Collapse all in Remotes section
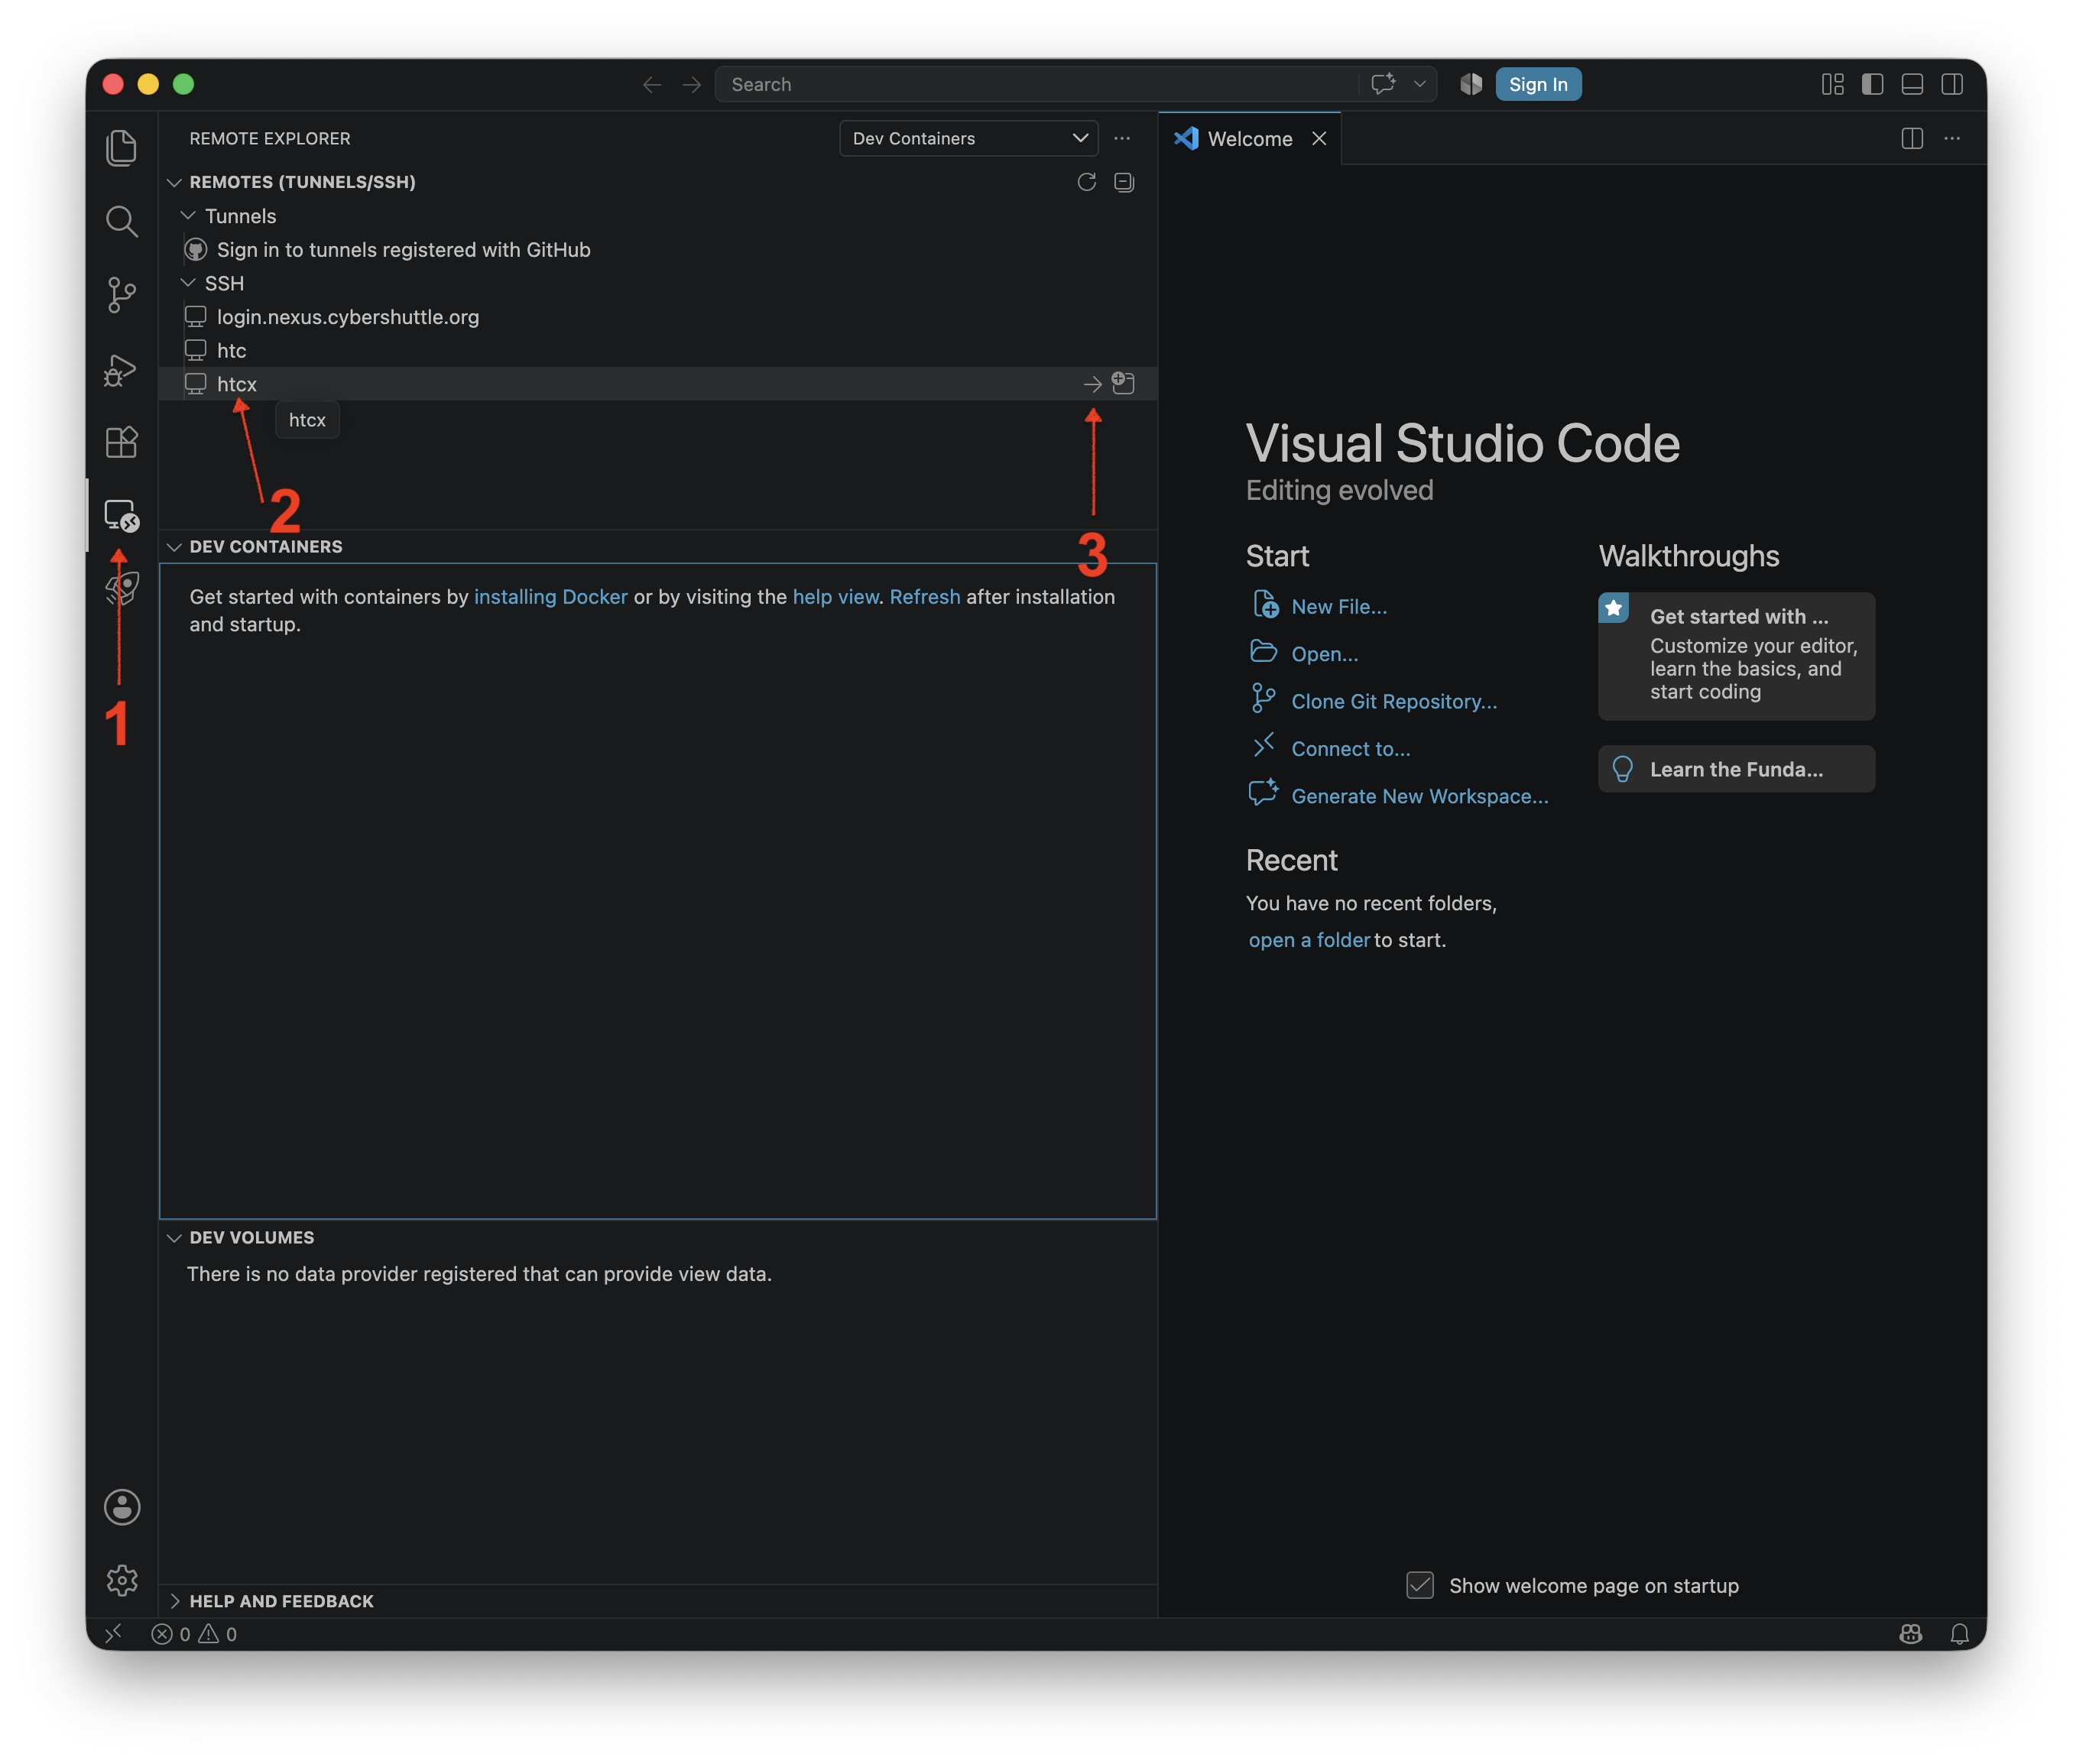 coord(1124,182)
